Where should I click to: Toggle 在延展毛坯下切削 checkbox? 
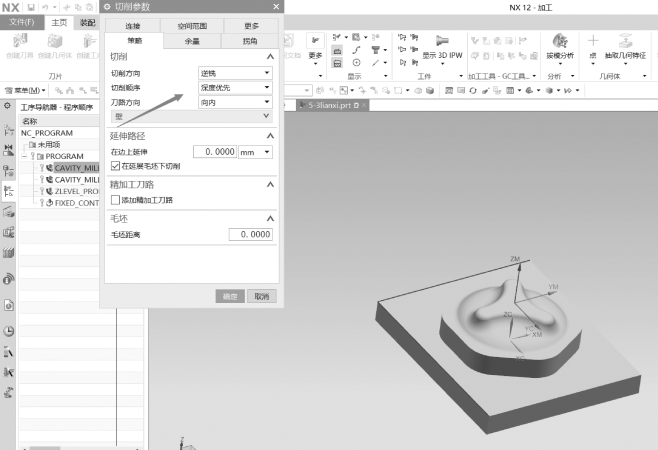coord(115,165)
